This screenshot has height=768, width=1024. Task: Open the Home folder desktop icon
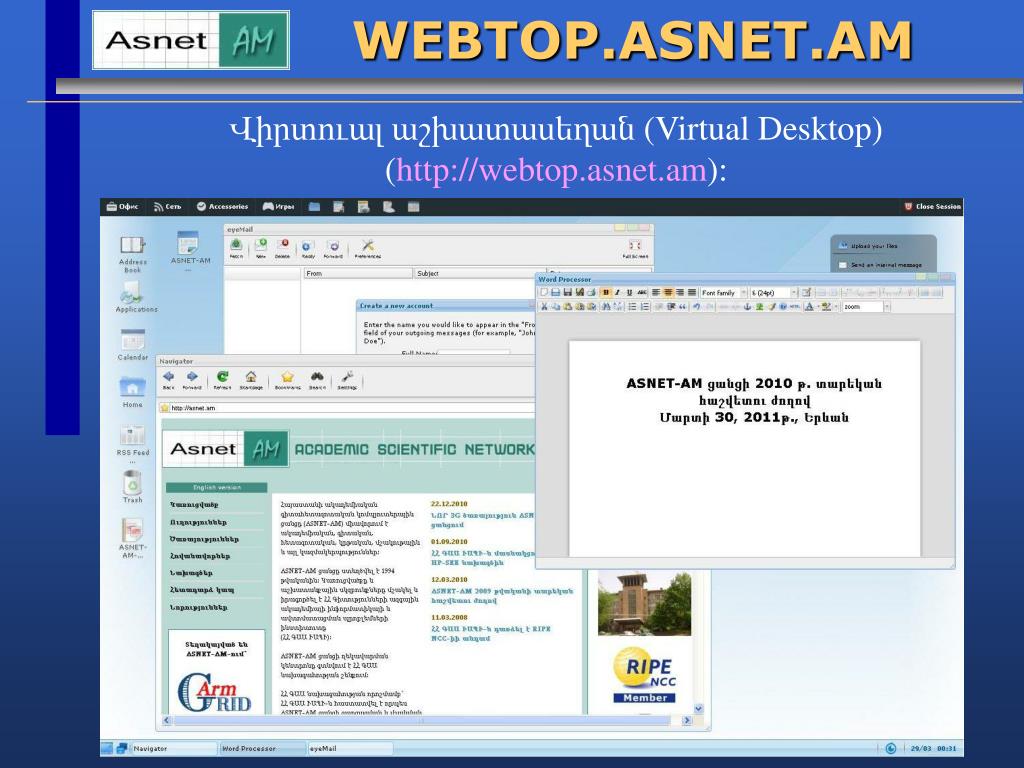pyautogui.click(x=133, y=392)
